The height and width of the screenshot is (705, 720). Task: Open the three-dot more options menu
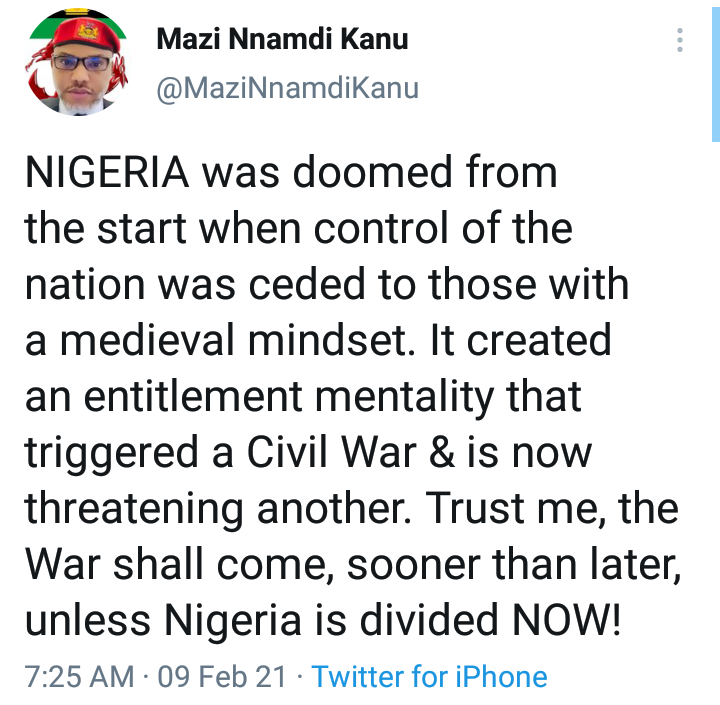[x=680, y=40]
